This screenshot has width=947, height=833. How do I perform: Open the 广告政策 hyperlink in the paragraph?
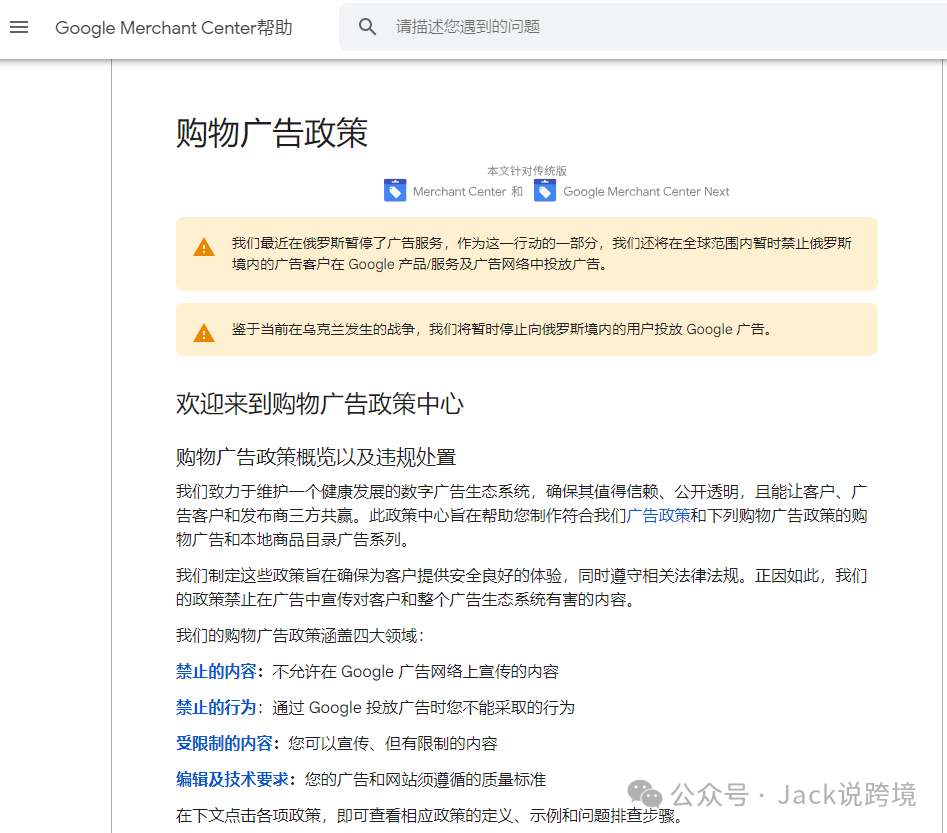tap(658, 516)
